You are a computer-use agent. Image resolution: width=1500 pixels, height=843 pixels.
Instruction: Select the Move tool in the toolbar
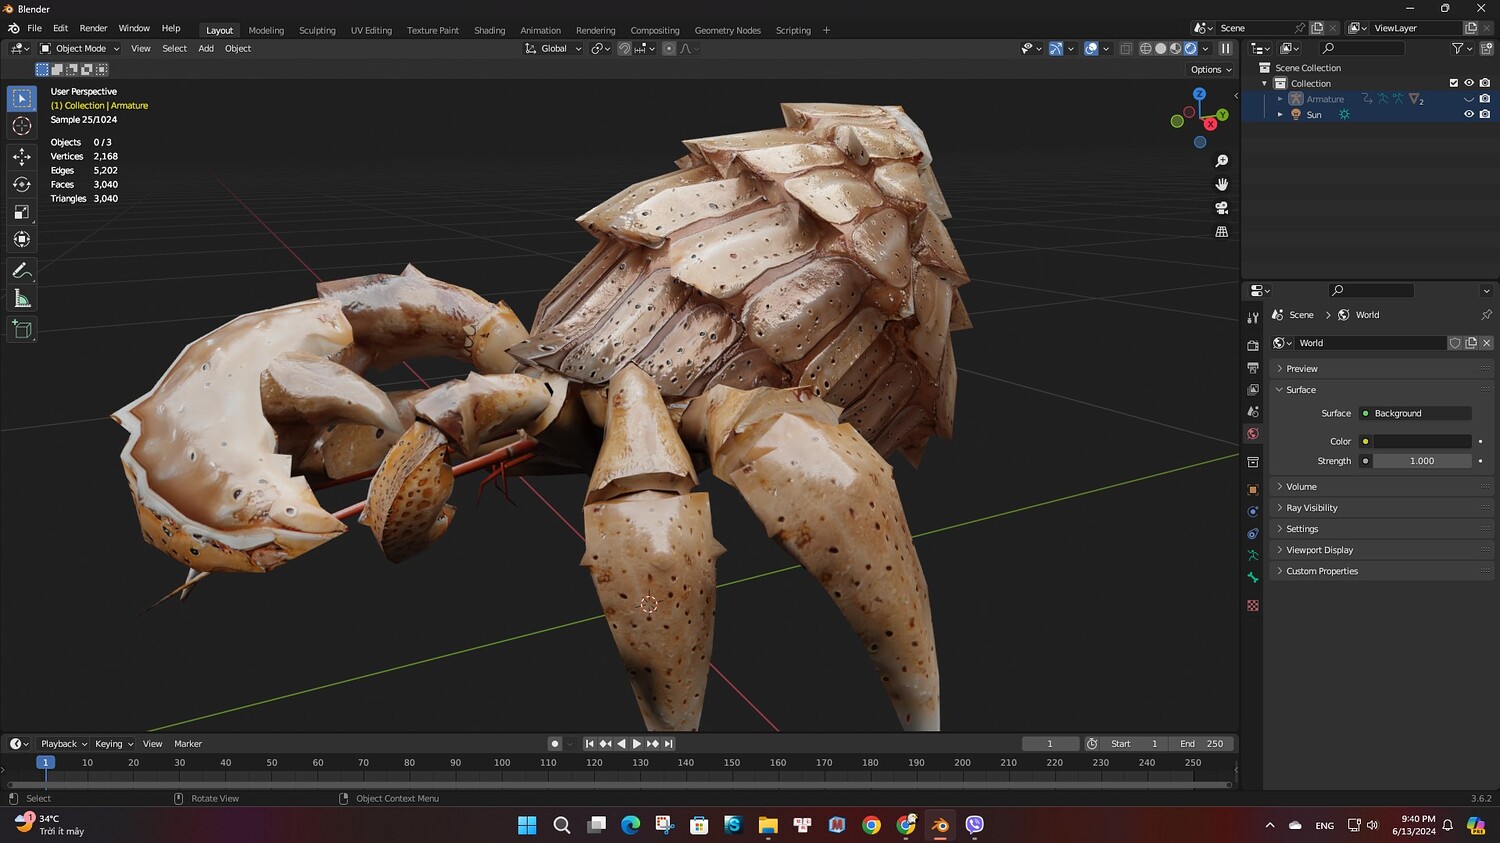[21, 156]
